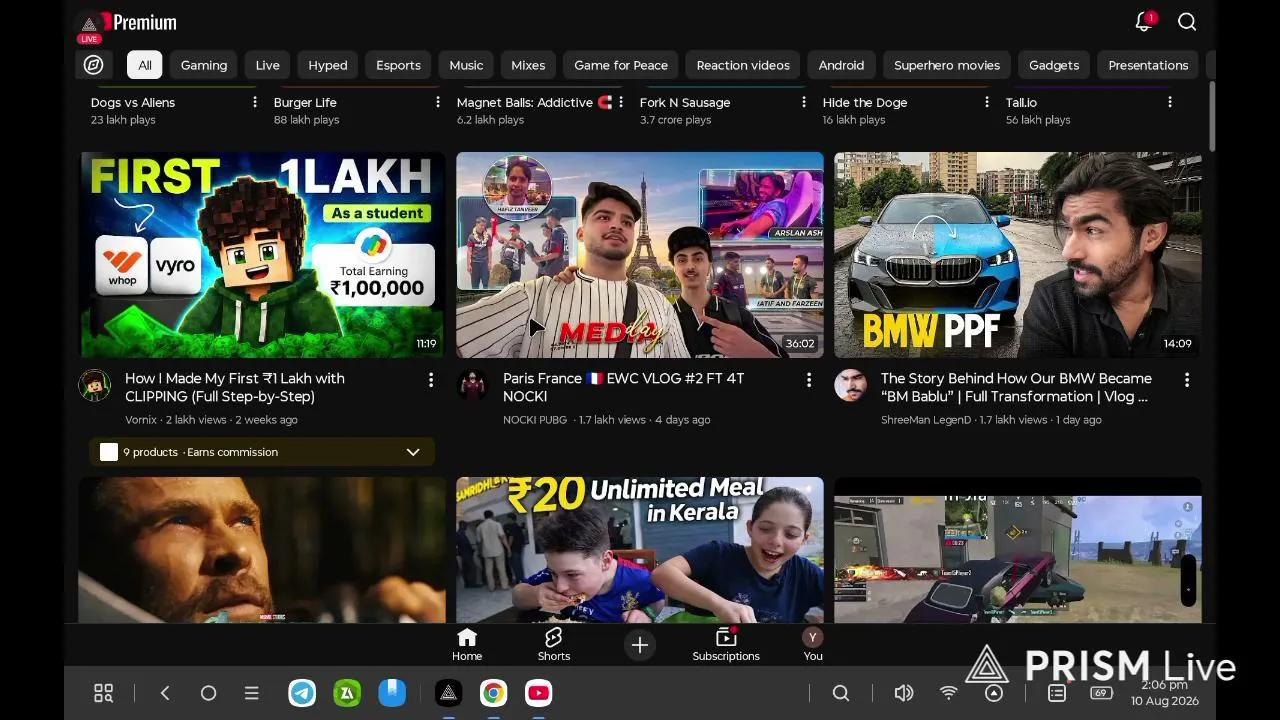Select the Hyped chip
The width and height of the screenshot is (1280, 720).
coord(328,65)
